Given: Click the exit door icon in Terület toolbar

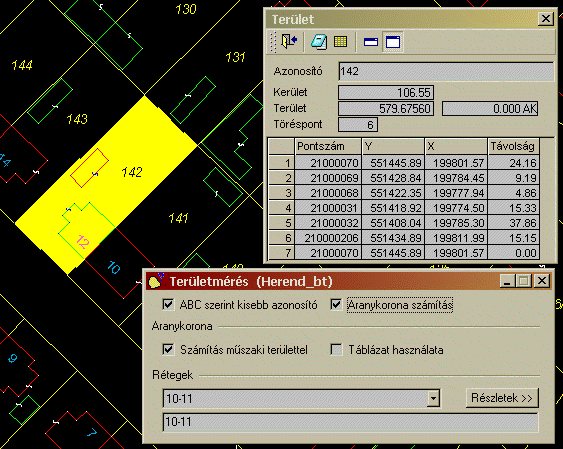Looking at the screenshot, I should click(289, 42).
